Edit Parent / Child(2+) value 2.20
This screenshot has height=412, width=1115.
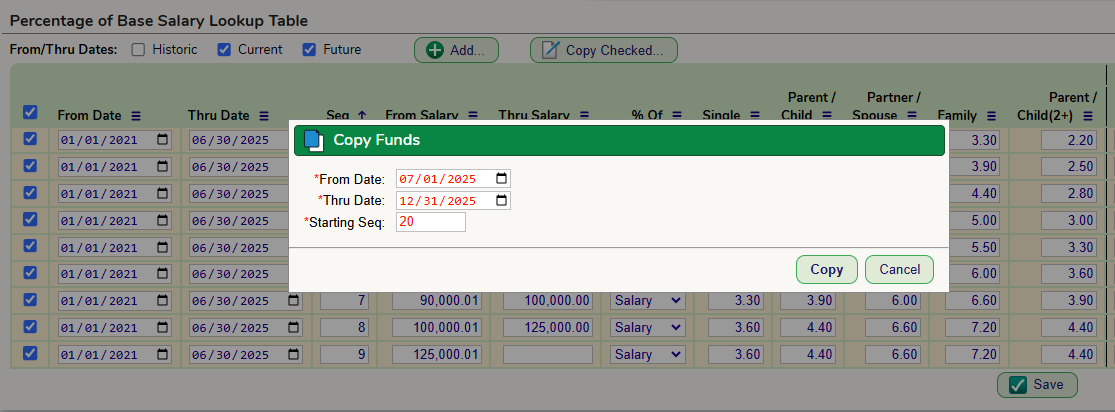point(1069,140)
